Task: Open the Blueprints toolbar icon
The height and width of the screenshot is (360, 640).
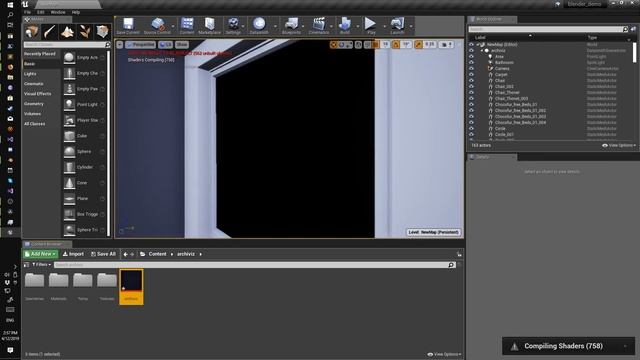Action: click(291, 24)
